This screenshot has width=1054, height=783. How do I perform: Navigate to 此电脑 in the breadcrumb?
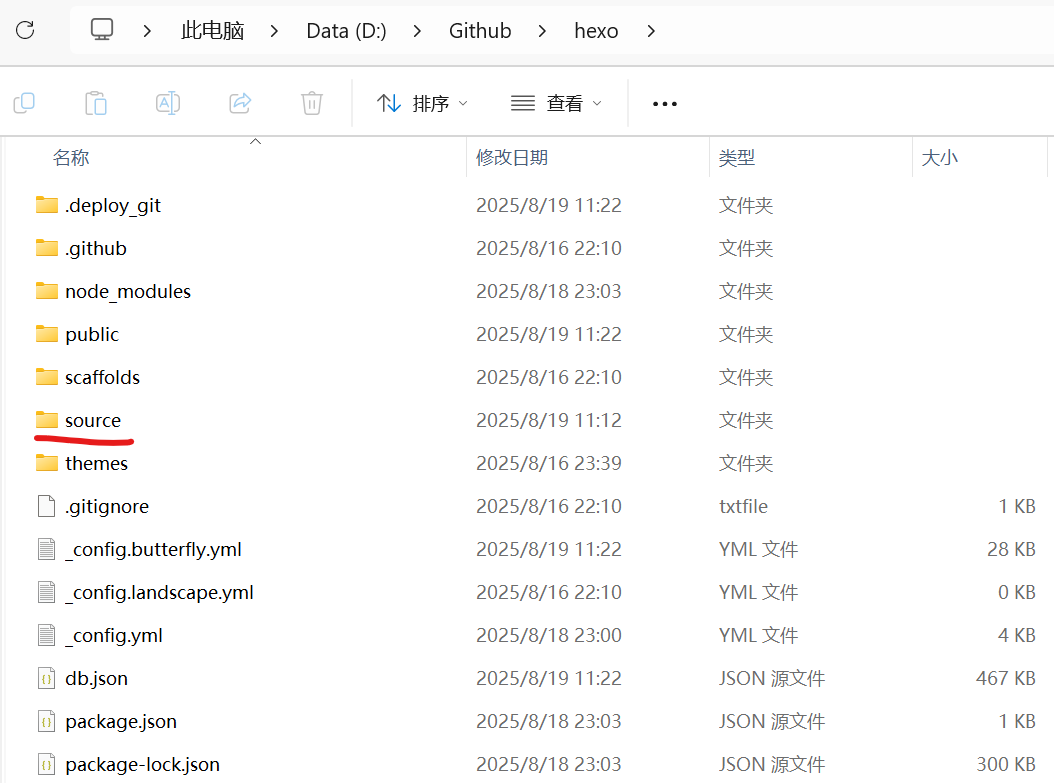[x=213, y=31]
